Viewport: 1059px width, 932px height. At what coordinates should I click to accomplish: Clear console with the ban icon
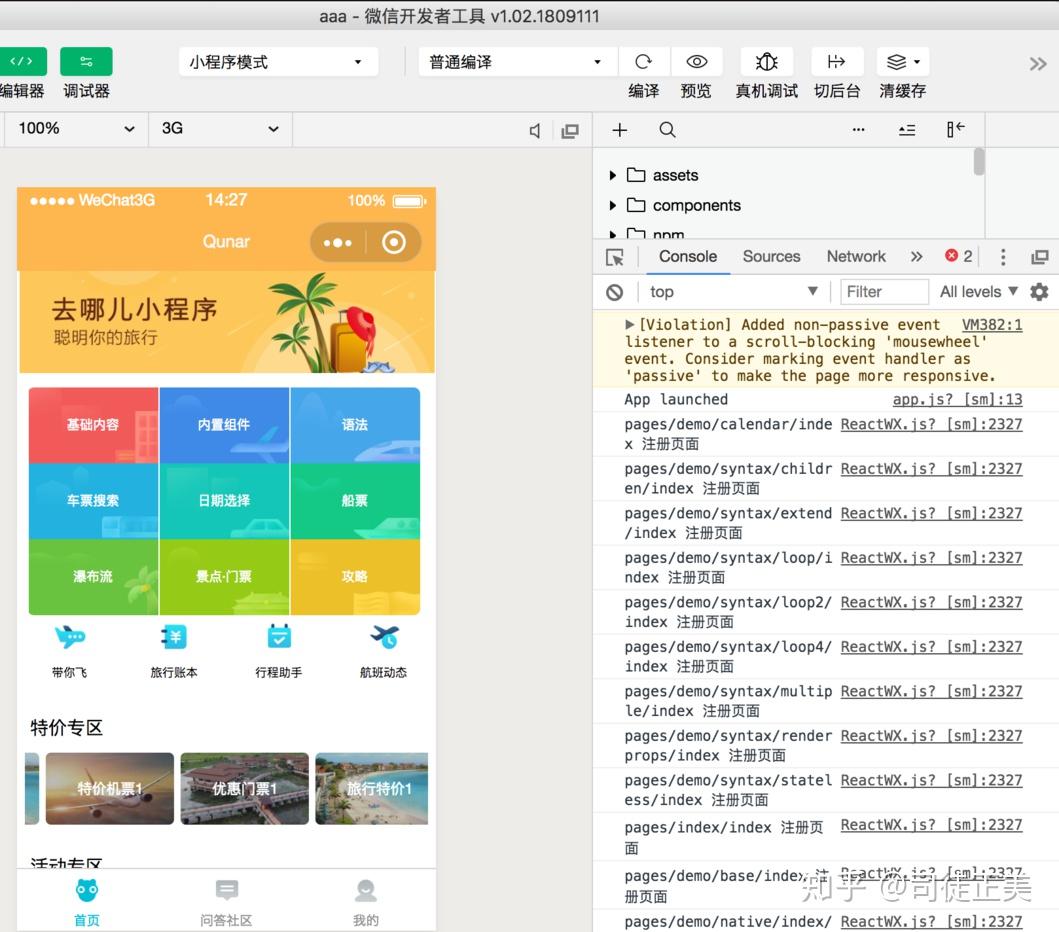tap(615, 292)
